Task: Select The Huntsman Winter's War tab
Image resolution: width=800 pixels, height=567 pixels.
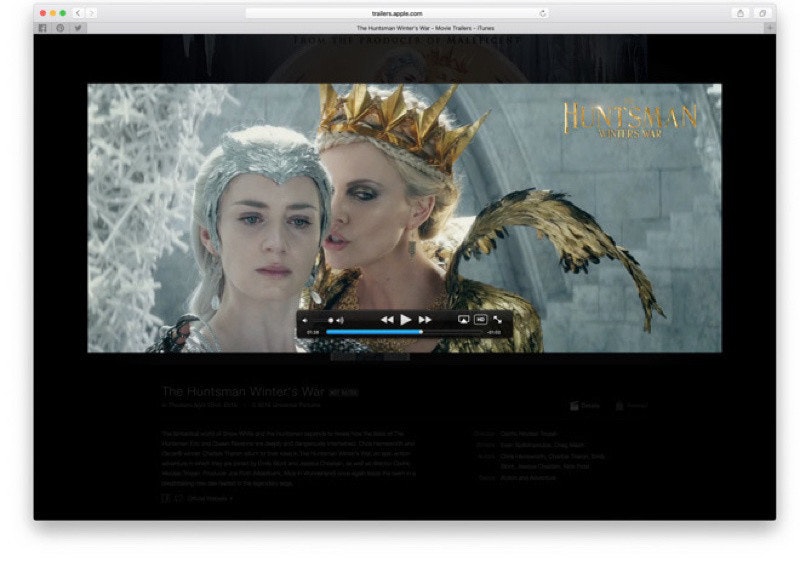Action: click(x=426, y=28)
